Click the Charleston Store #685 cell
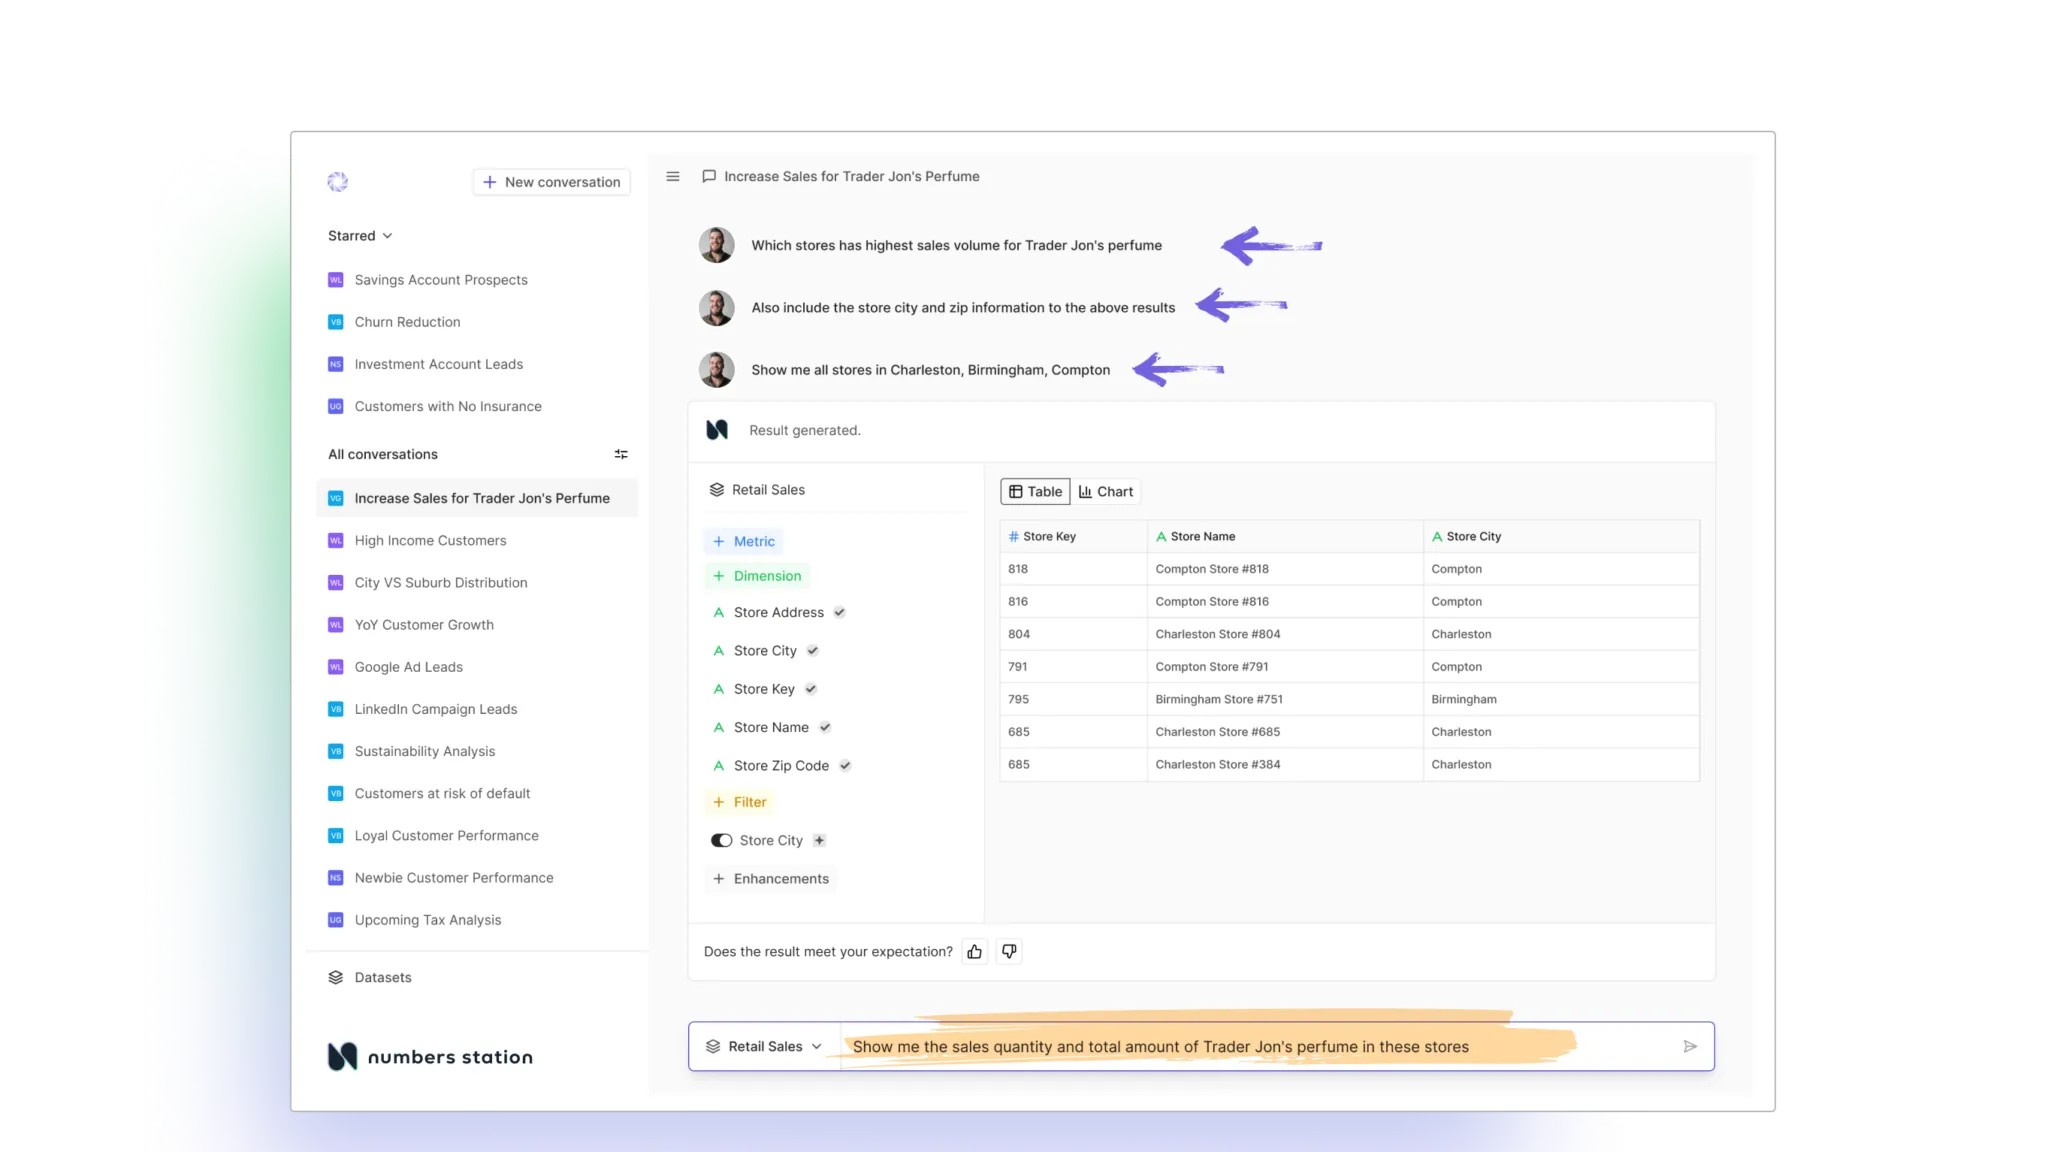2048x1152 pixels. pos(1285,732)
